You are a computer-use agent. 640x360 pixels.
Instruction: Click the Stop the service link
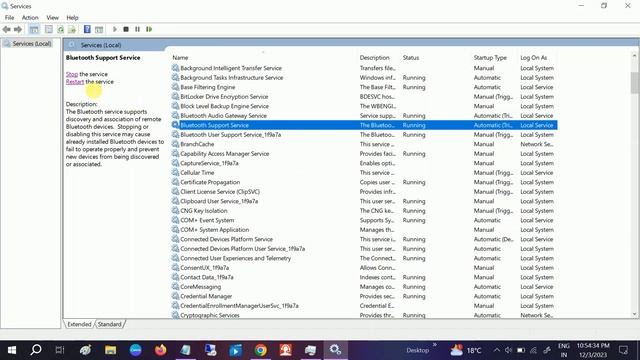click(x=72, y=74)
